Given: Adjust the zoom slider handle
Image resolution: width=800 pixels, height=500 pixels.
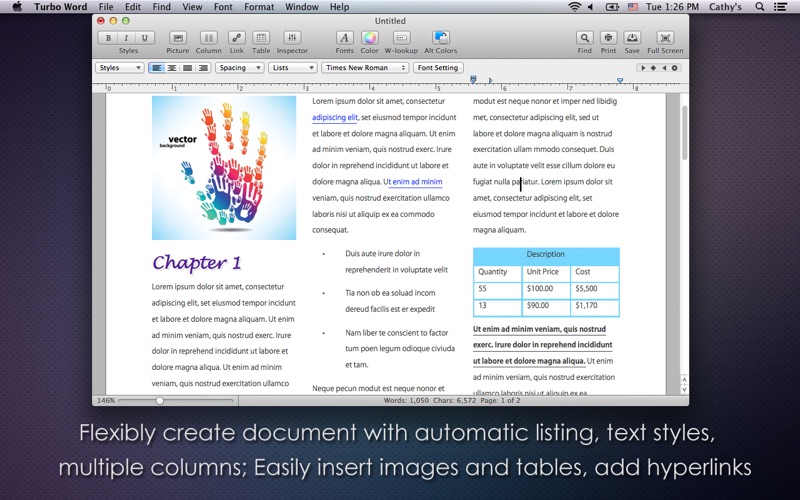Looking at the screenshot, I should tap(160, 401).
